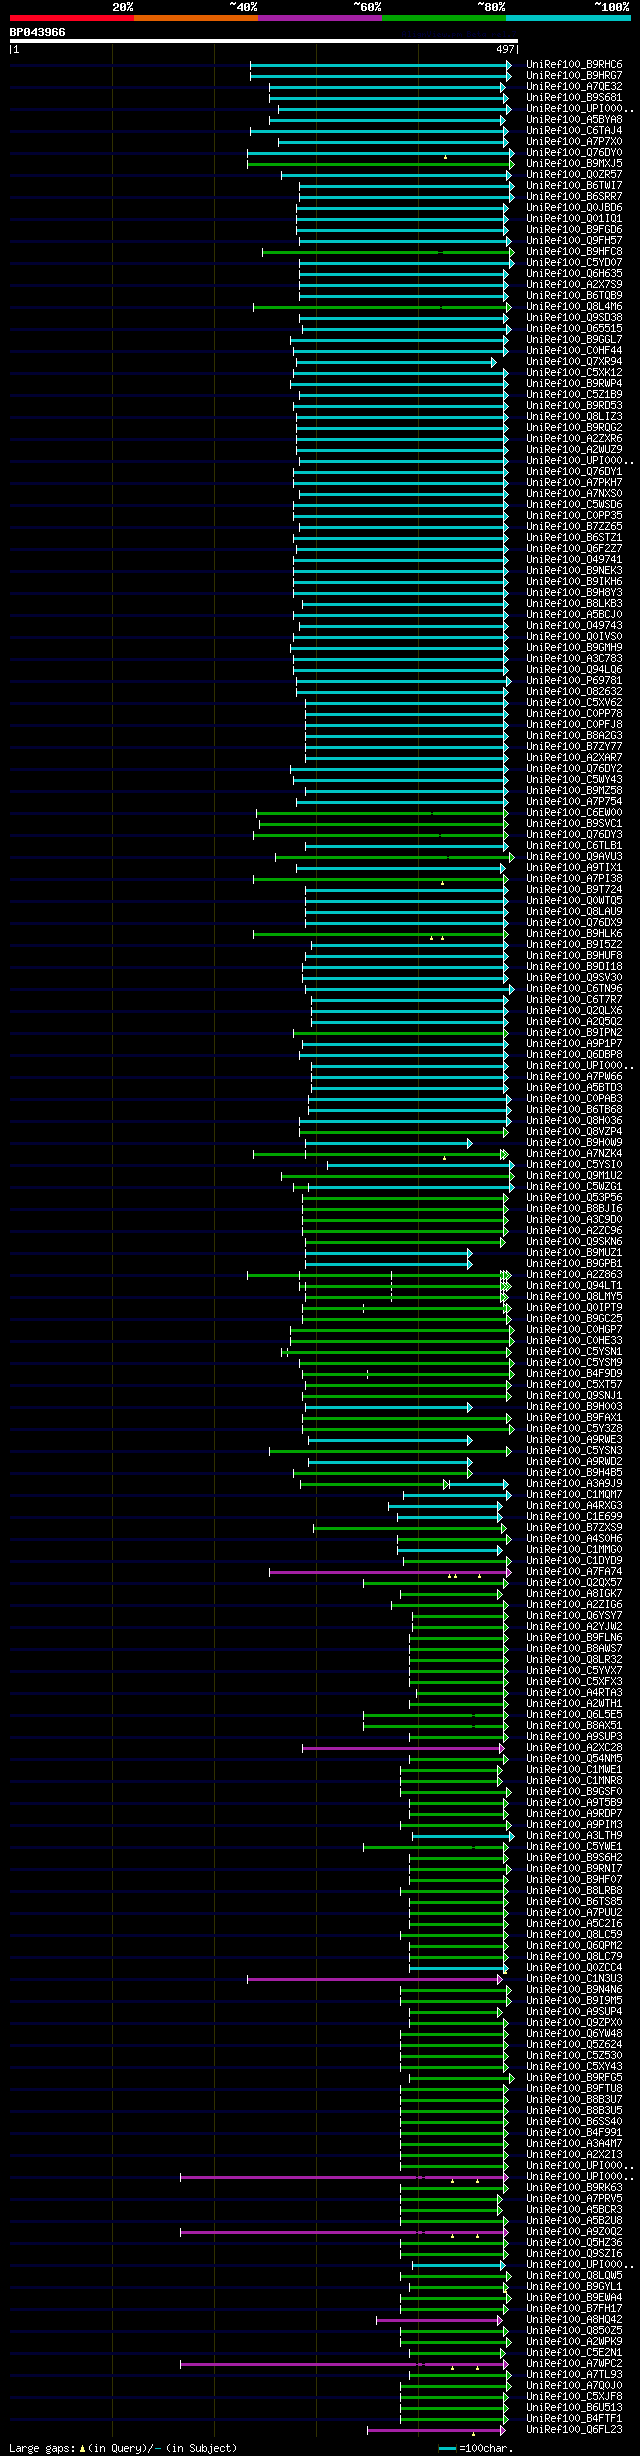Click label UniRef100_C1MQM7
Screen dimensions: 640x2456
(574, 1495)
